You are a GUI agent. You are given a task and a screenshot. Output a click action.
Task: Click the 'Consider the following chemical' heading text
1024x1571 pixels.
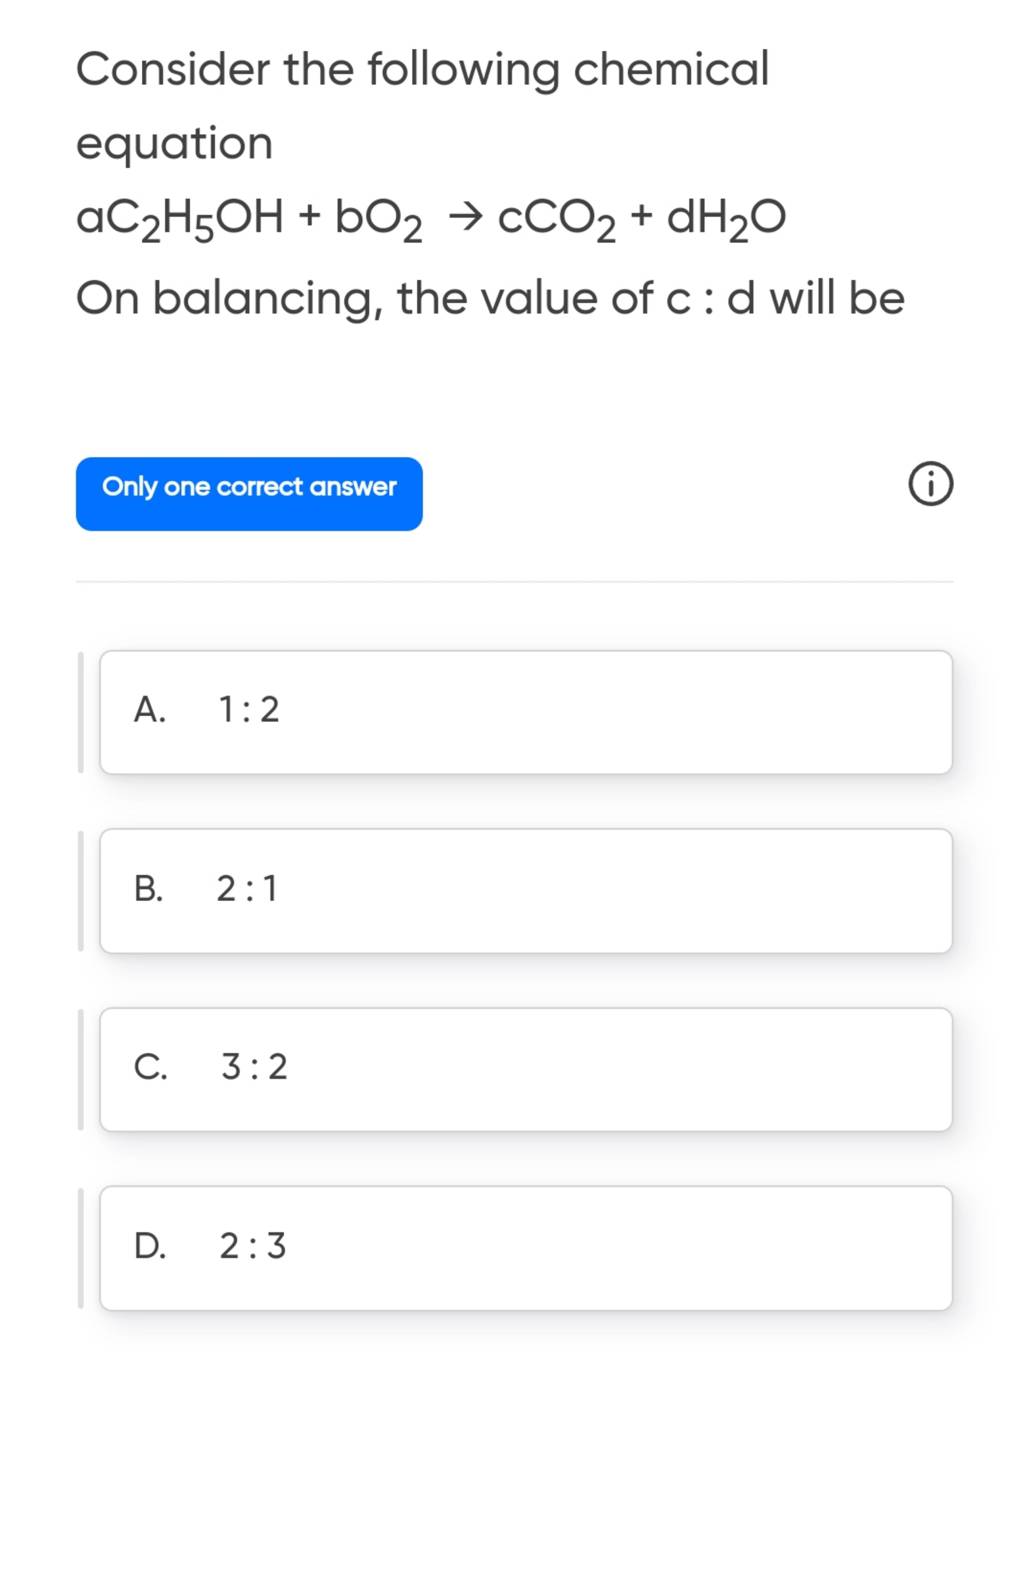[422, 70]
